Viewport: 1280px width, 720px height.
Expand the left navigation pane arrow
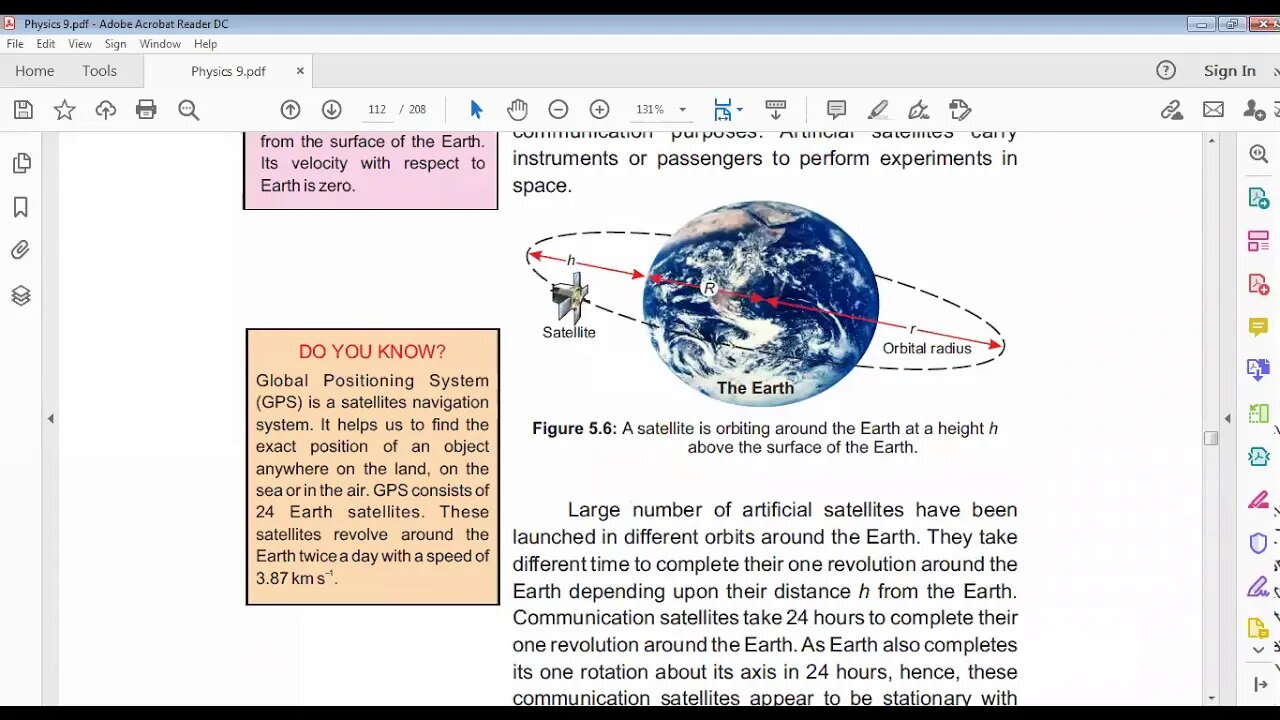click(x=50, y=418)
